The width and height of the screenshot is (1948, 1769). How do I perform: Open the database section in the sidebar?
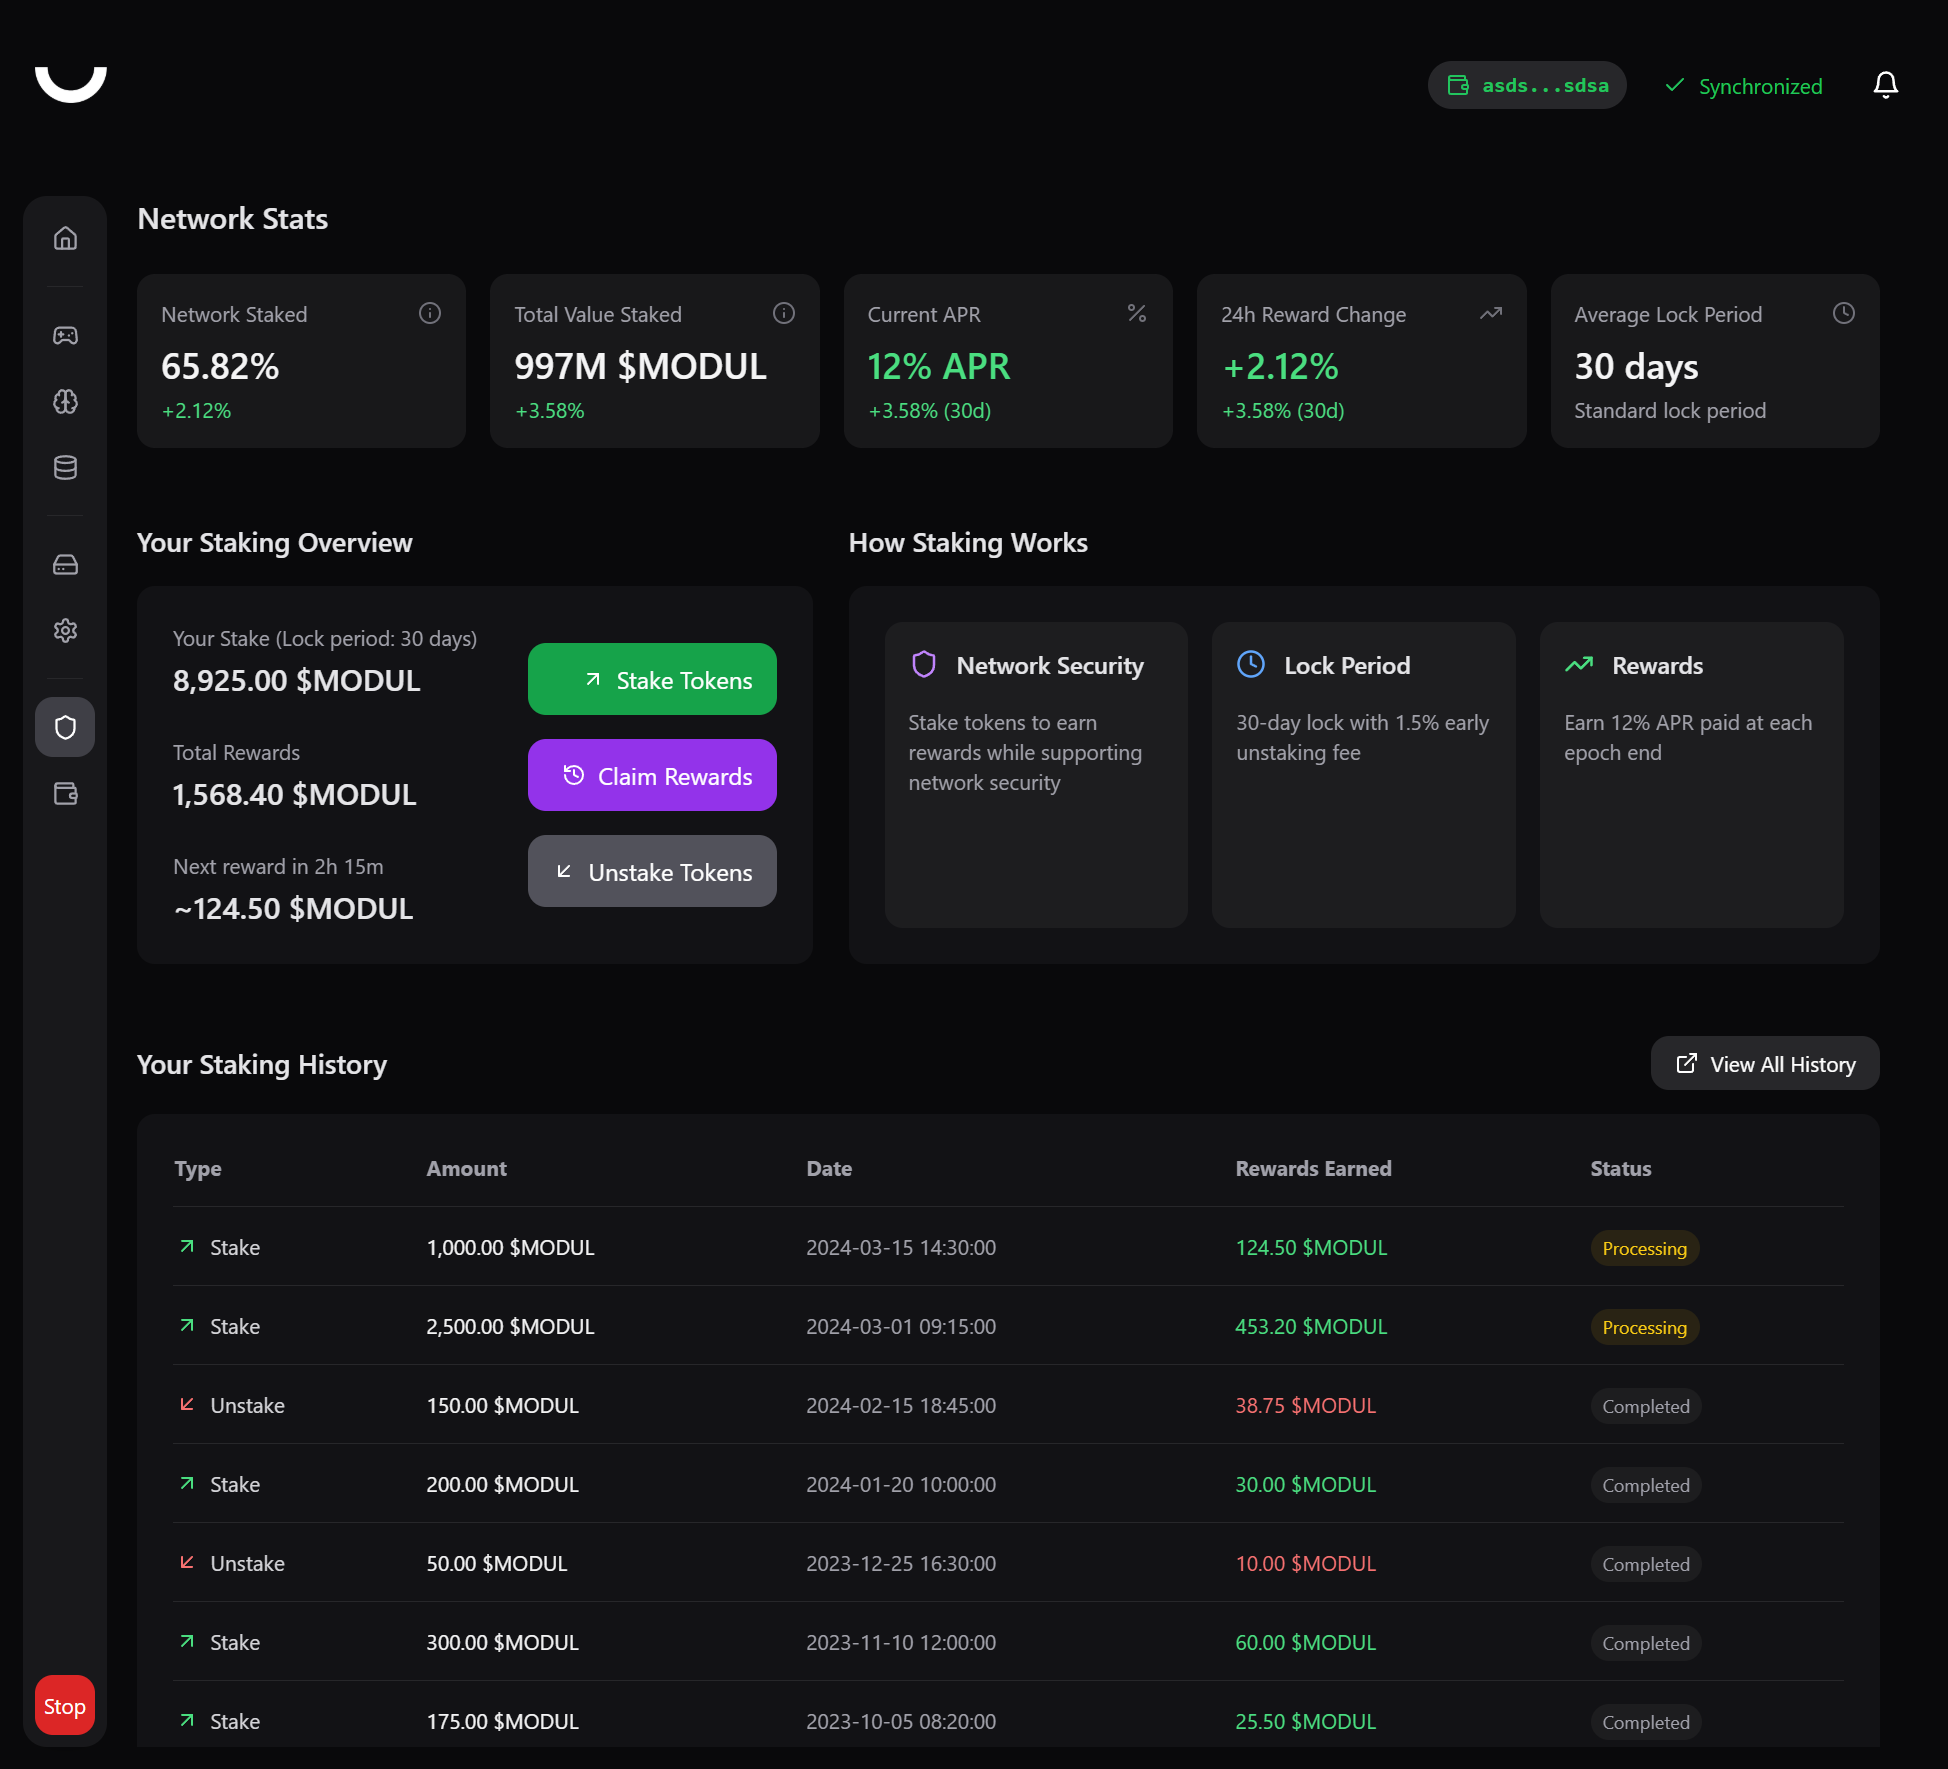click(64, 467)
